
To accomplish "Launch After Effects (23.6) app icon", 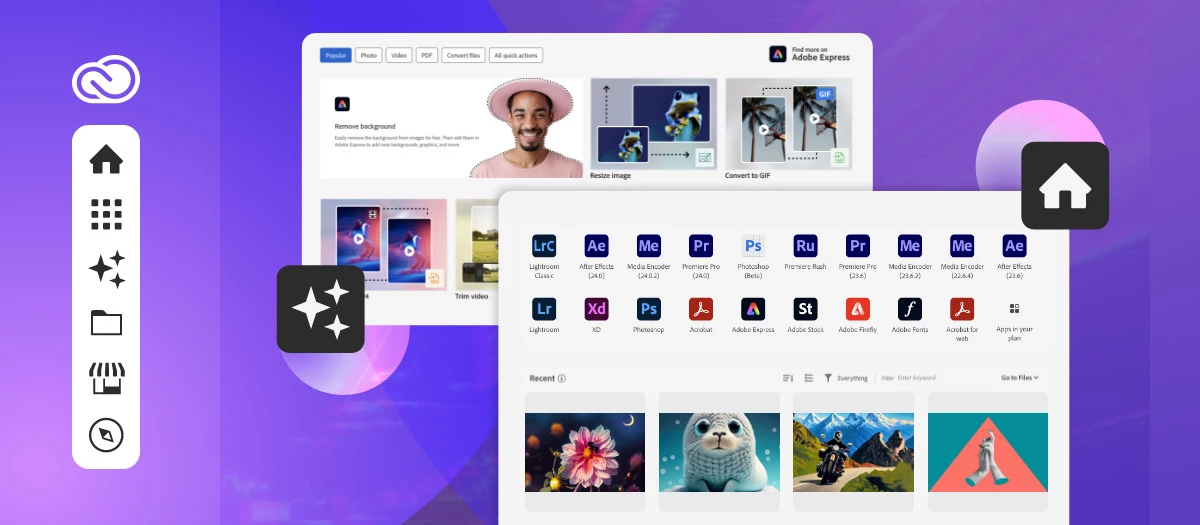I will 1014,246.
